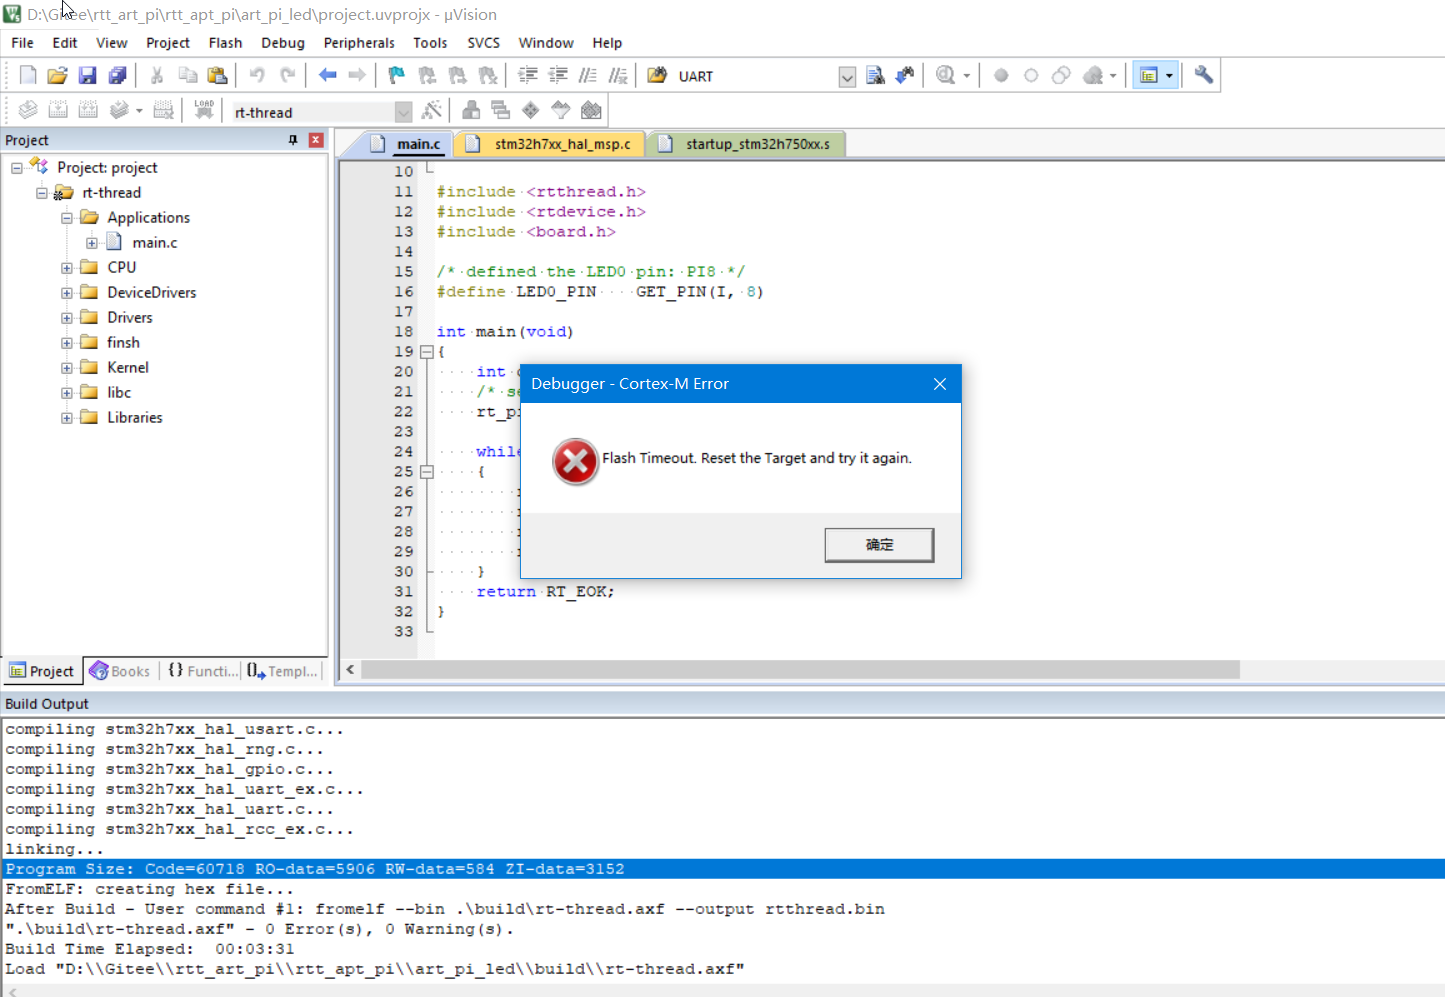
Task: Select the Drivers folder in tree
Action: click(130, 318)
